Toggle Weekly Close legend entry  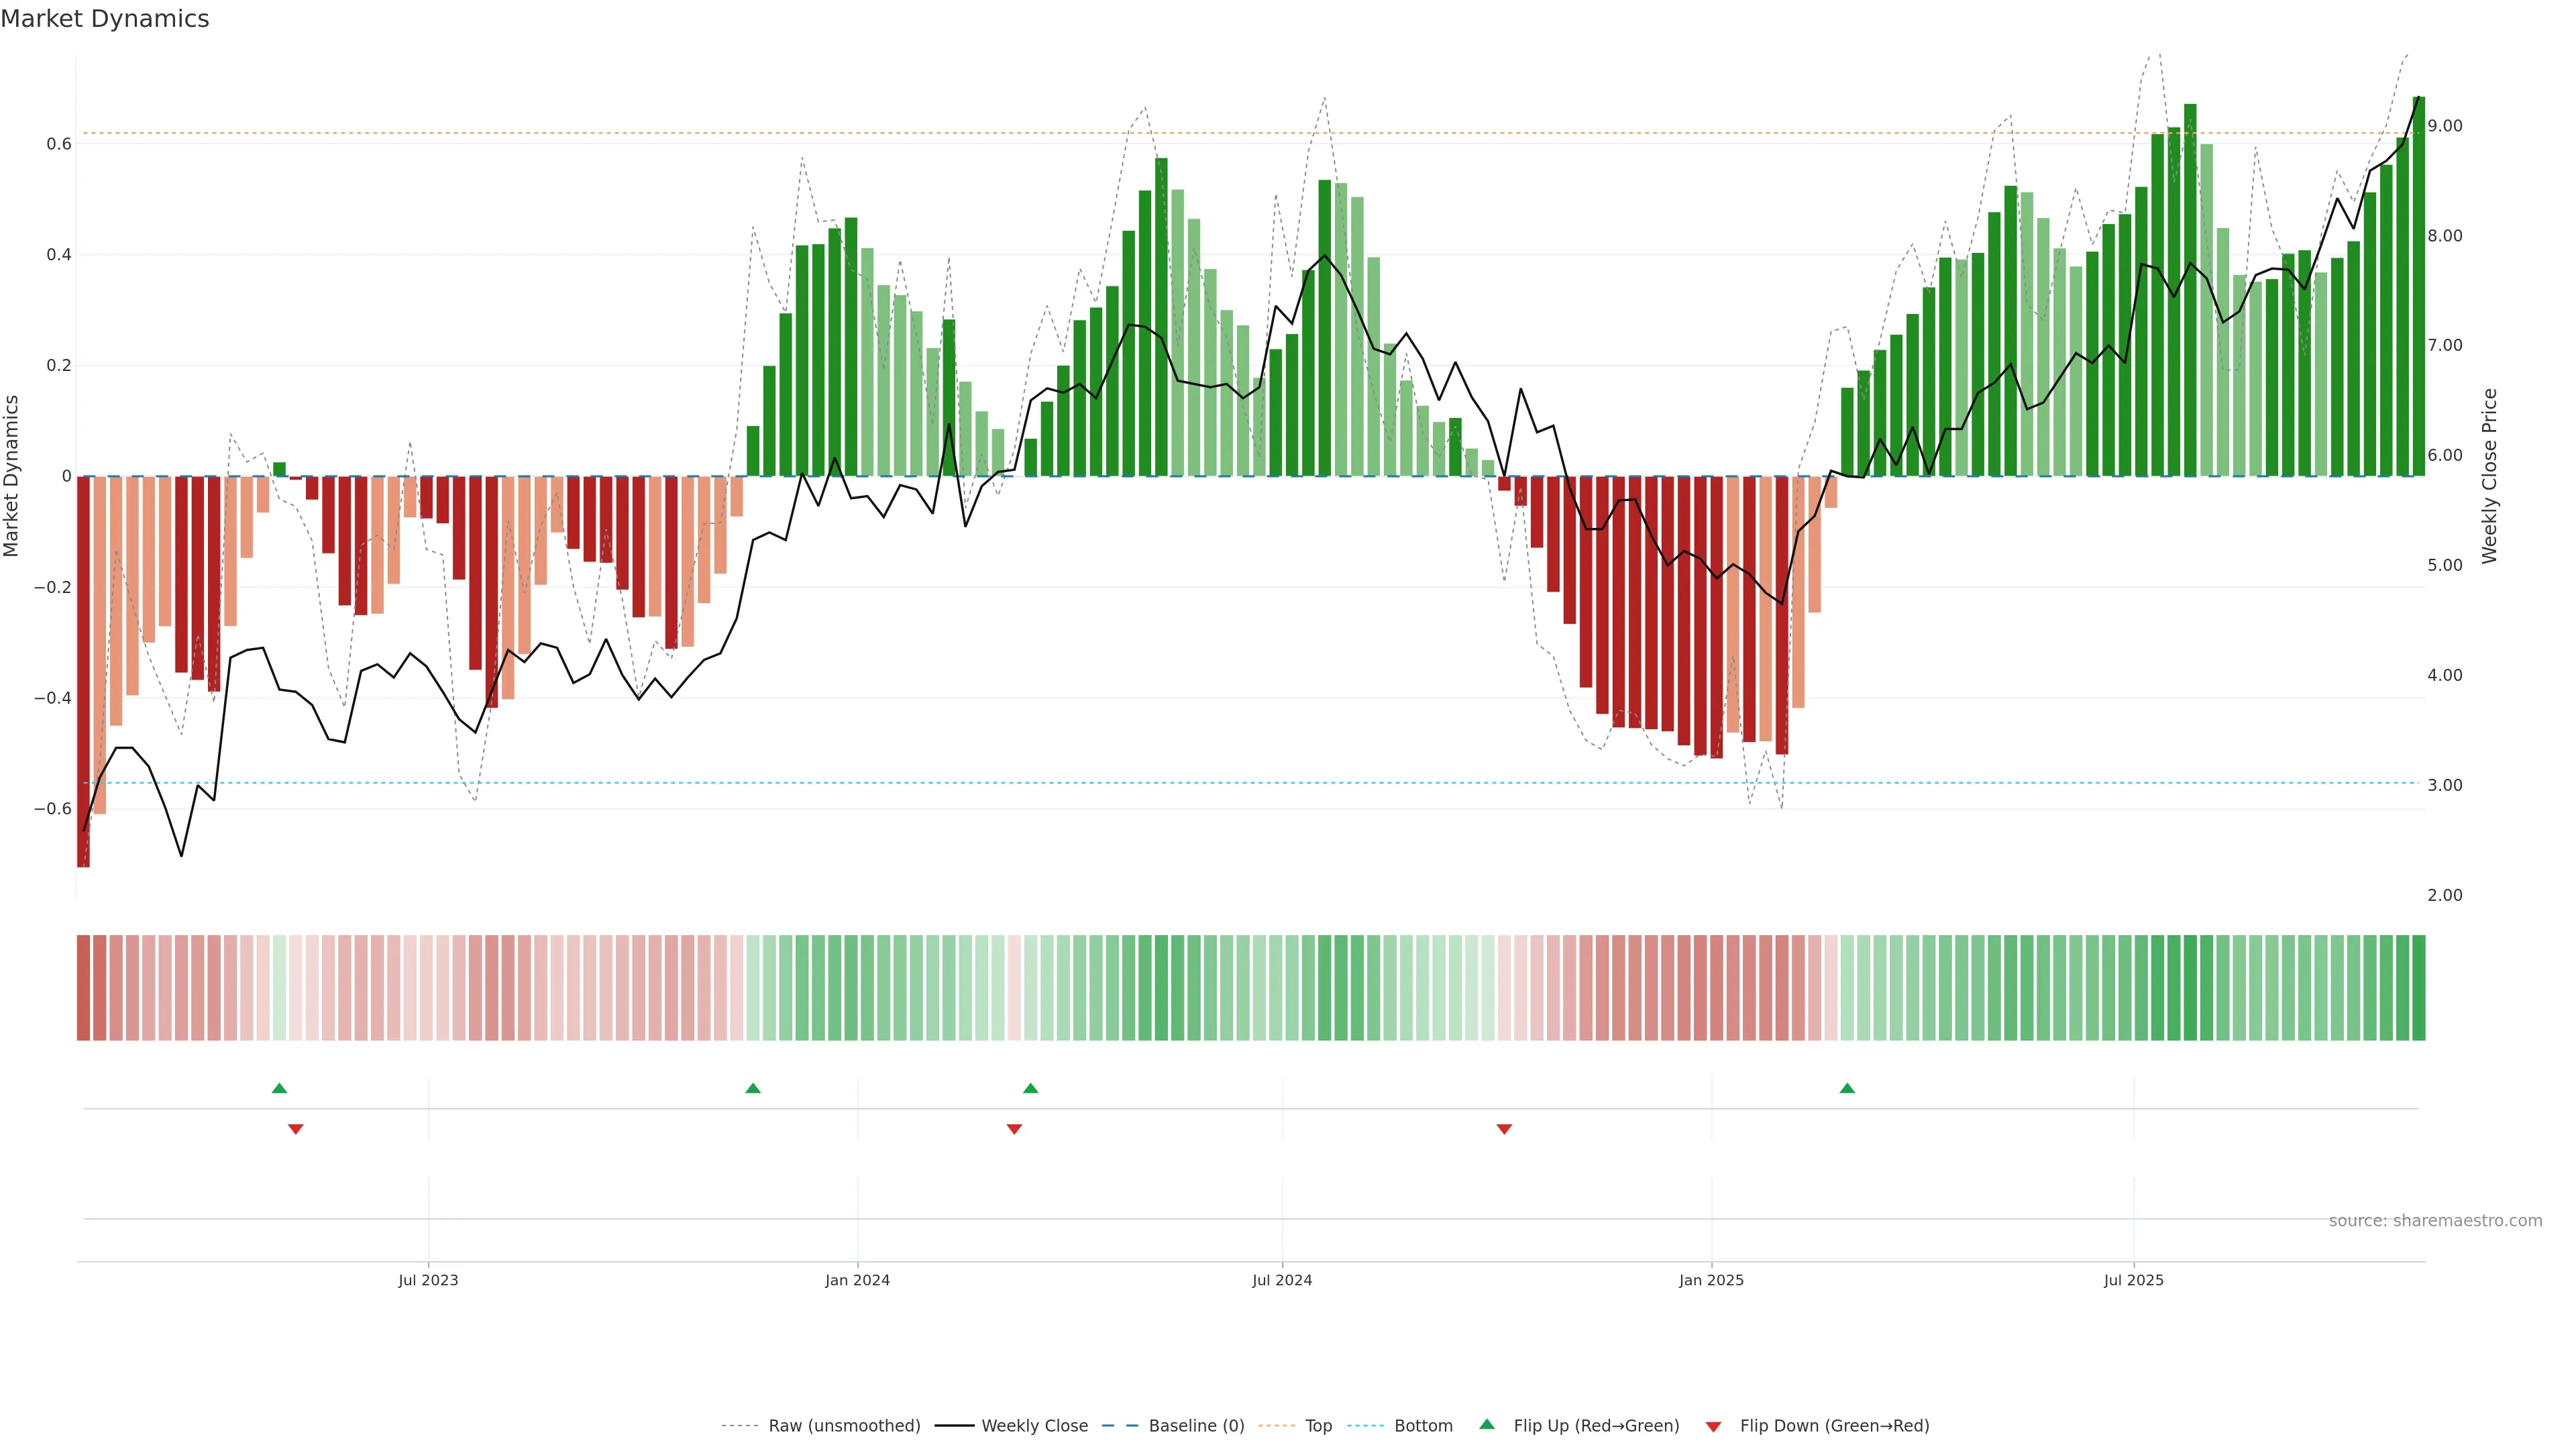tap(1034, 1426)
